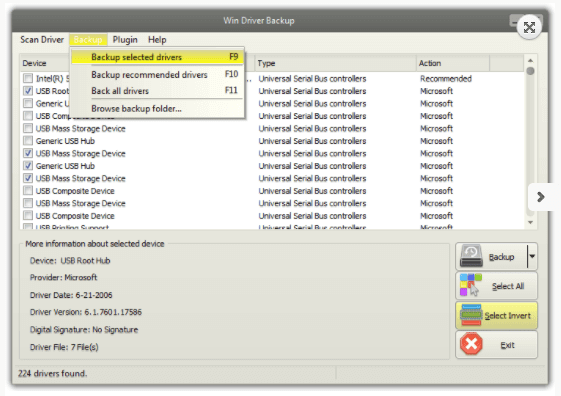Tick the USB Composite Device under checked Mass Storage
The image size is (561, 396).
pyautogui.click(x=28, y=191)
